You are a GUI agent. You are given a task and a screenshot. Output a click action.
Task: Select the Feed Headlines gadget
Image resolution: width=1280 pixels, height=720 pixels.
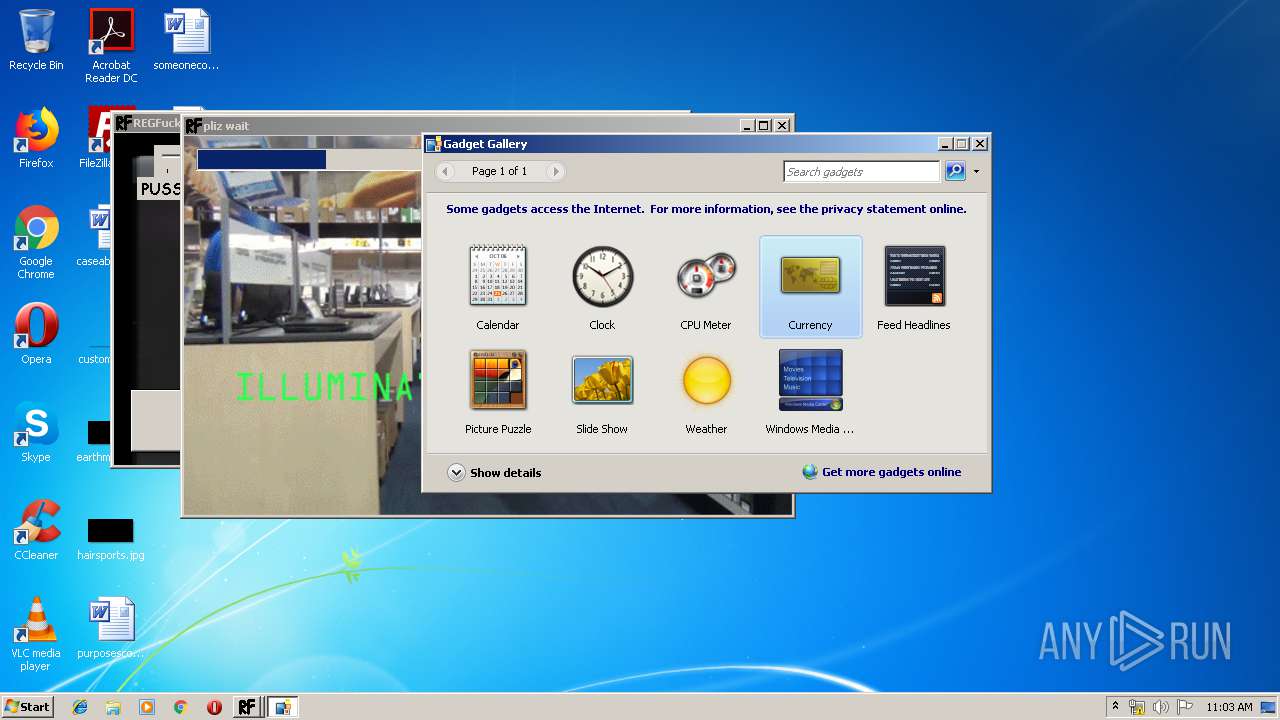pos(914,287)
